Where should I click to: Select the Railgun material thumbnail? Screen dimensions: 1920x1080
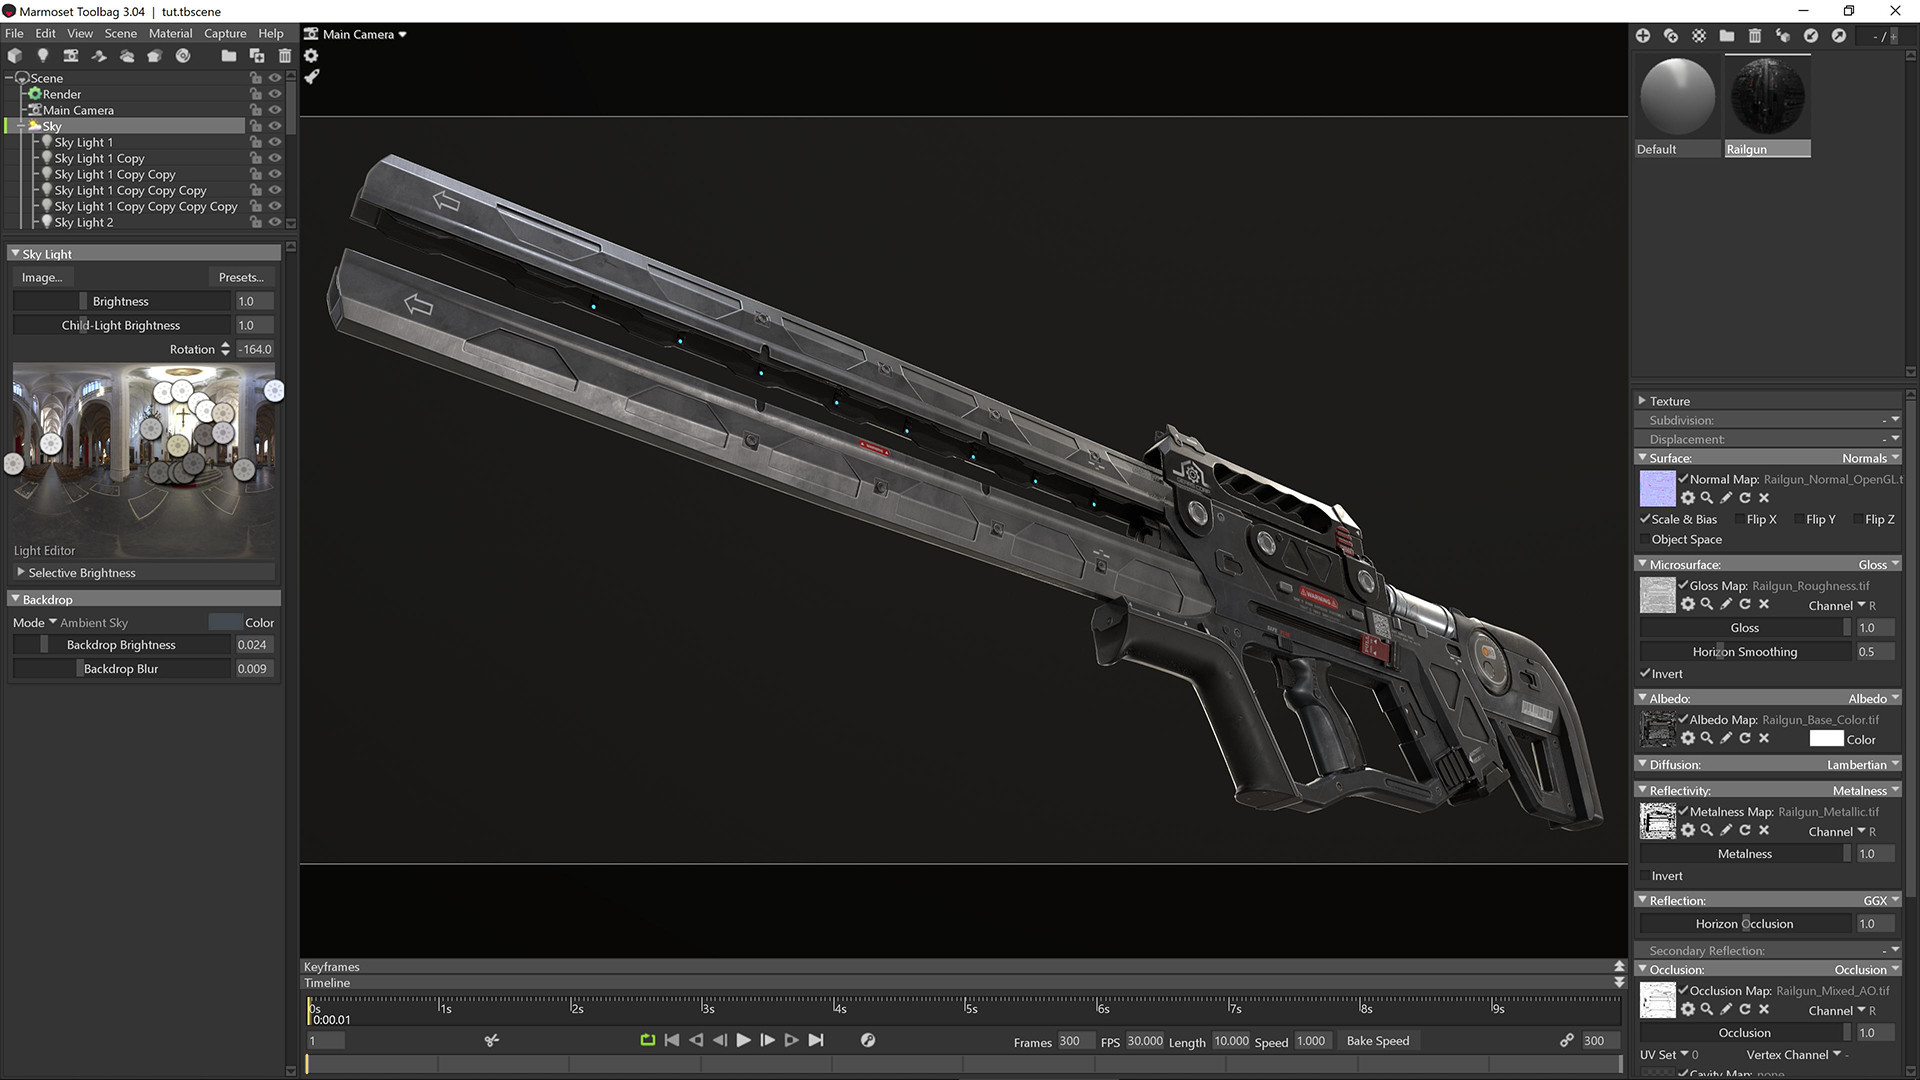point(1767,106)
